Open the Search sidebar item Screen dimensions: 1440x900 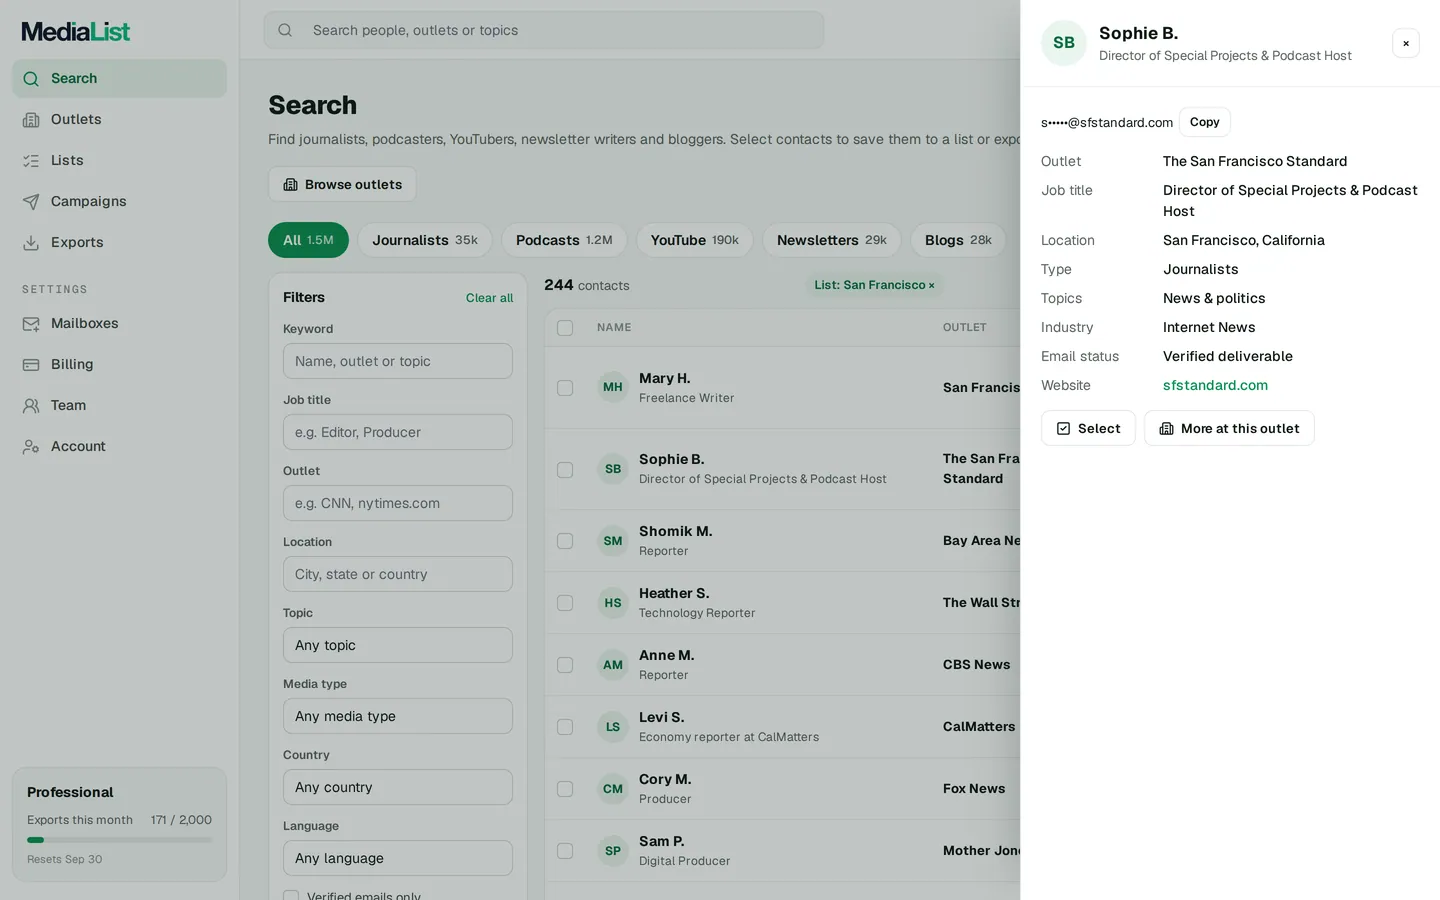[x=119, y=78]
